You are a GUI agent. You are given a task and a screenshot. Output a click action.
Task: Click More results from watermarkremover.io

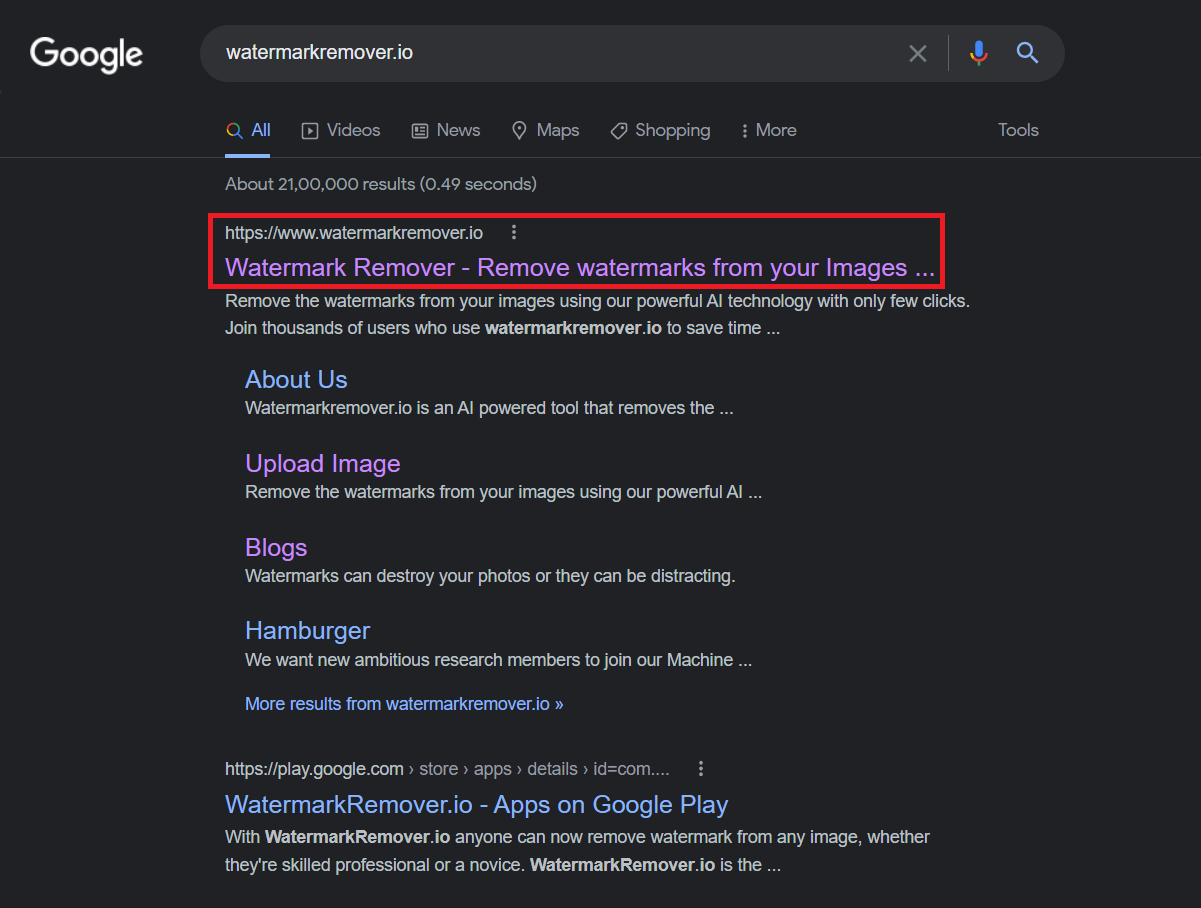[x=404, y=704]
